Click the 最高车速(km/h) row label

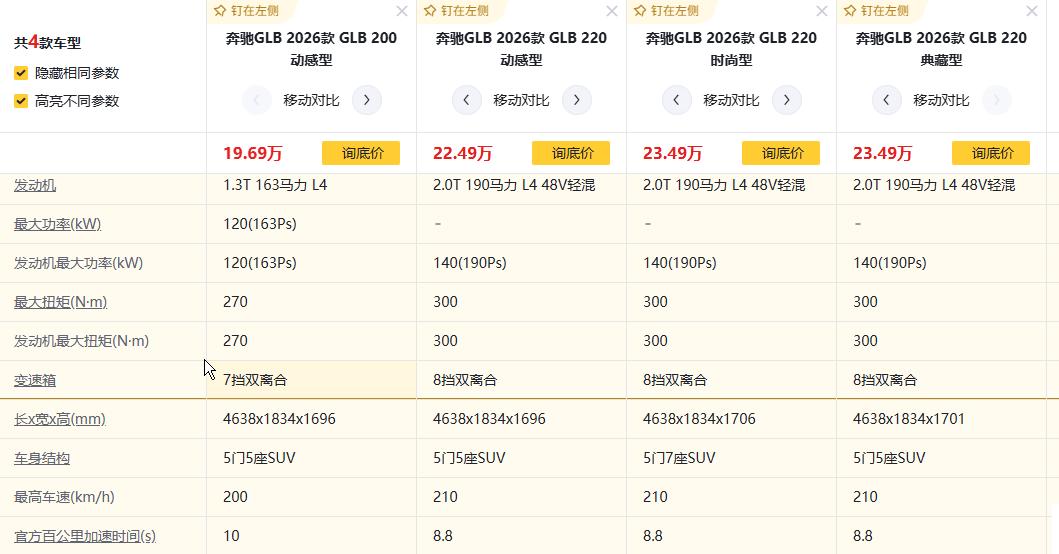pyautogui.click(x=64, y=497)
